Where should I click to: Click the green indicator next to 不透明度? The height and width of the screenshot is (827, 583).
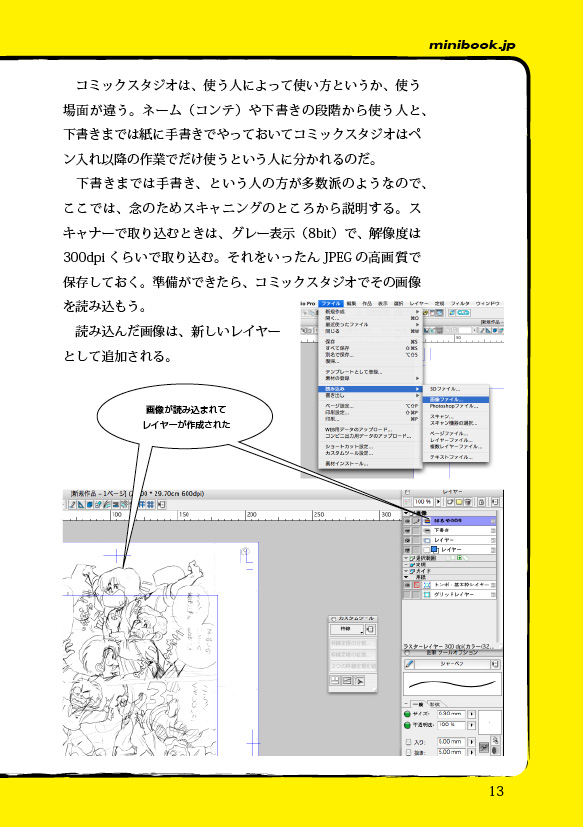[x=407, y=725]
